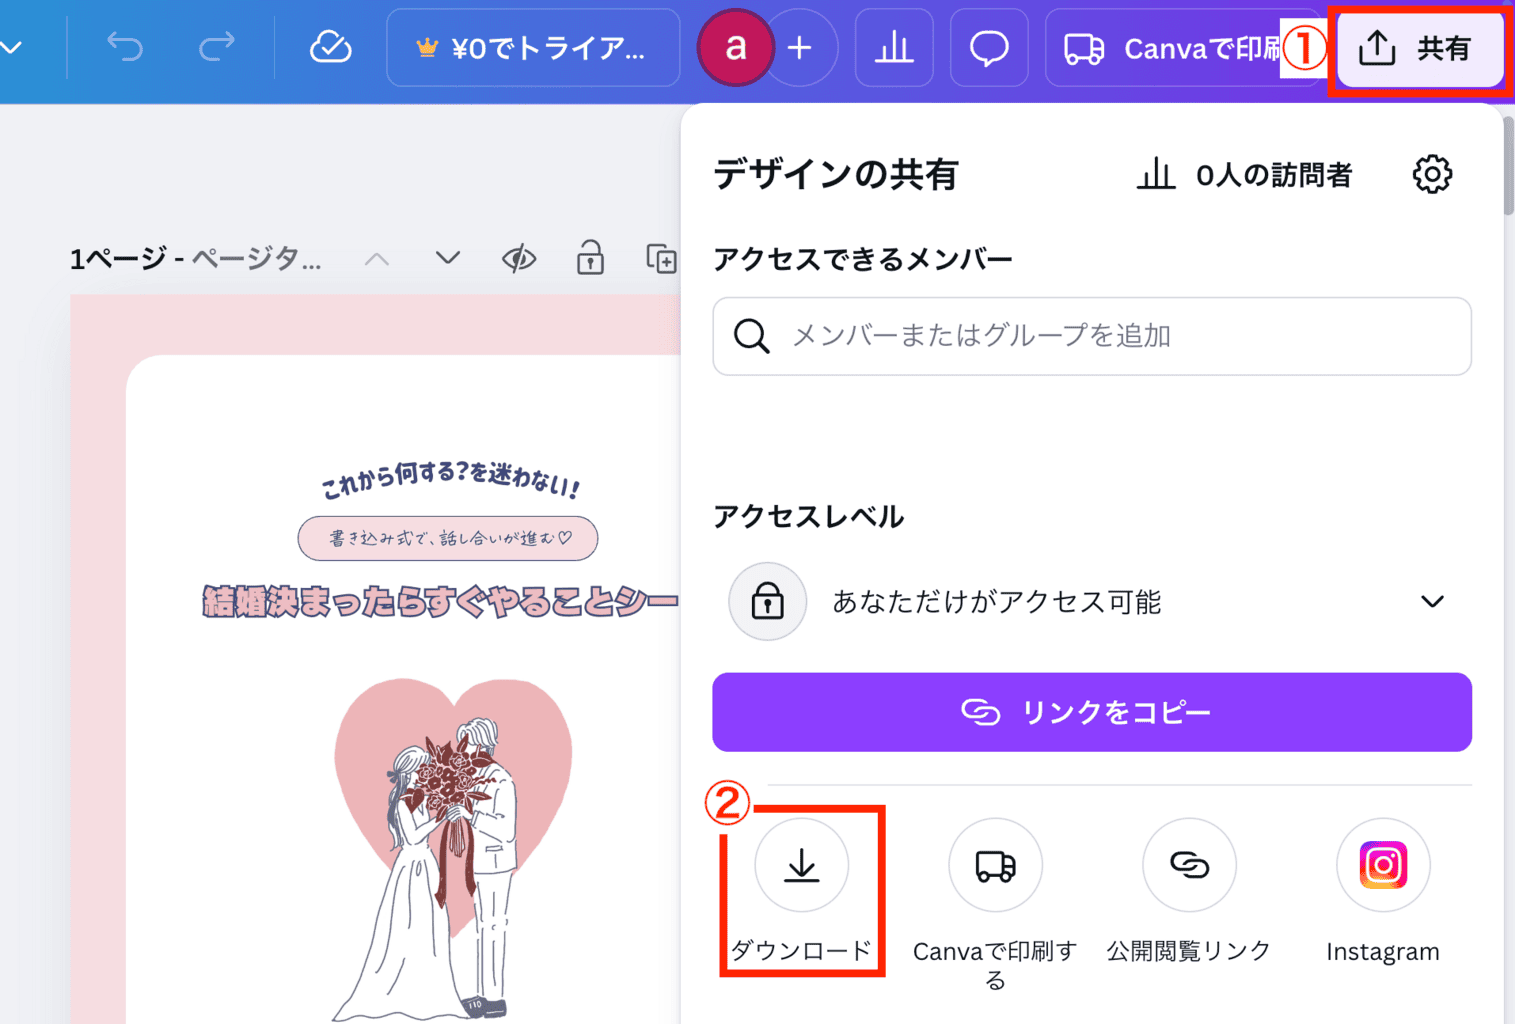Click the メンバーまたはグループを追加 search field
Viewport: 1515px width, 1024px height.
point(1092,336)
